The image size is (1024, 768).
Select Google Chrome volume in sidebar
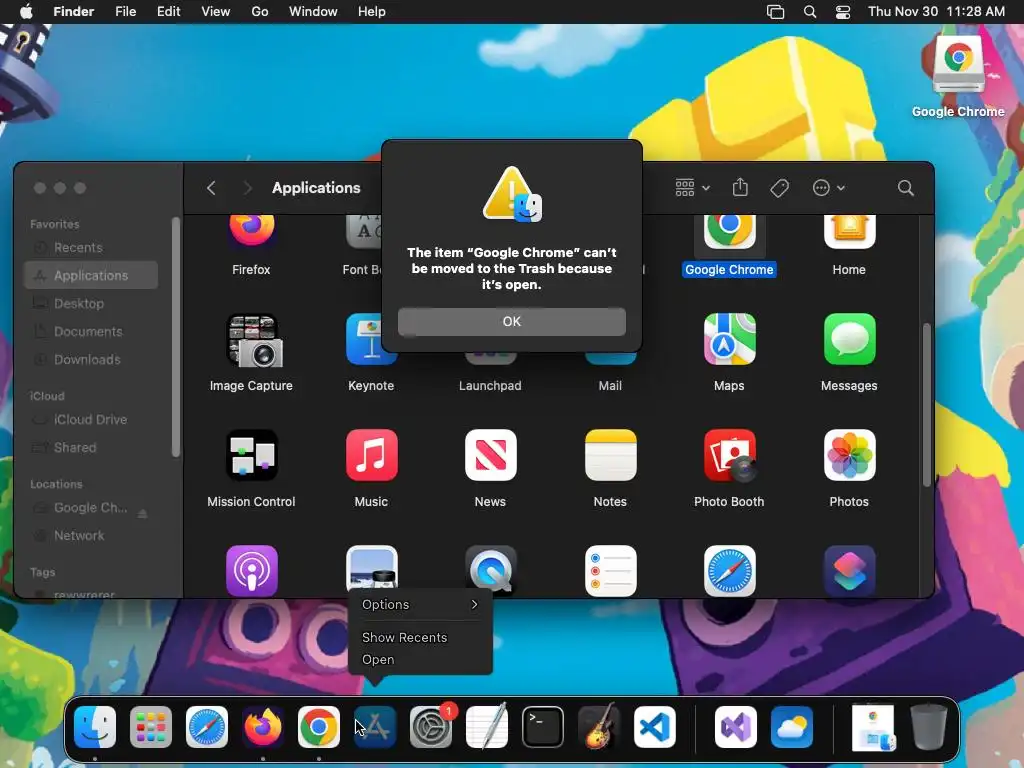91,507
